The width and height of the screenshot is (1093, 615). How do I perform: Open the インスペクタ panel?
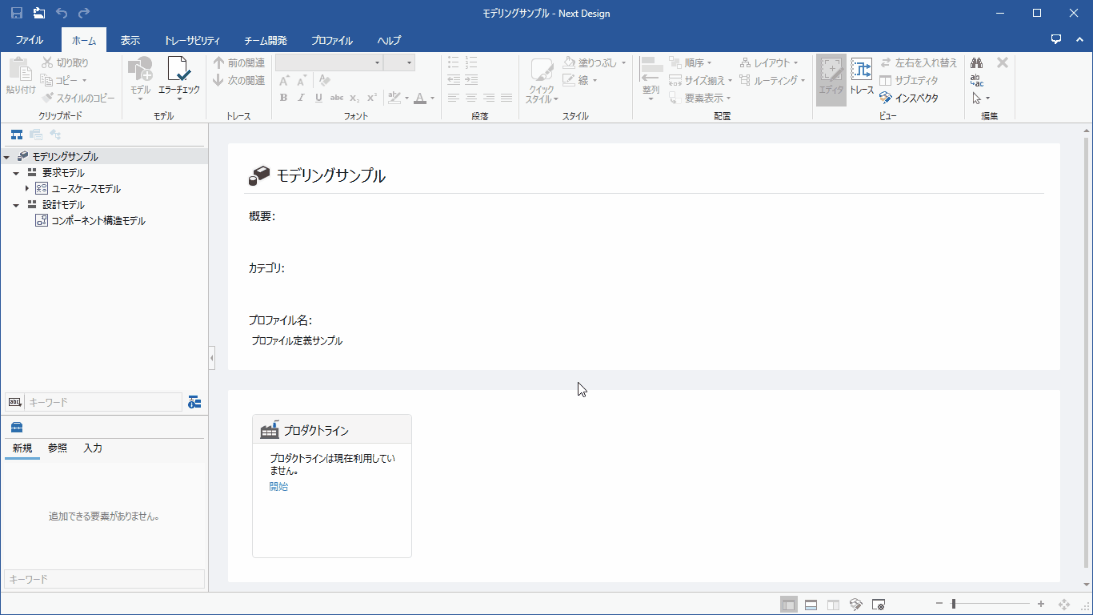(x=909, y=98)
